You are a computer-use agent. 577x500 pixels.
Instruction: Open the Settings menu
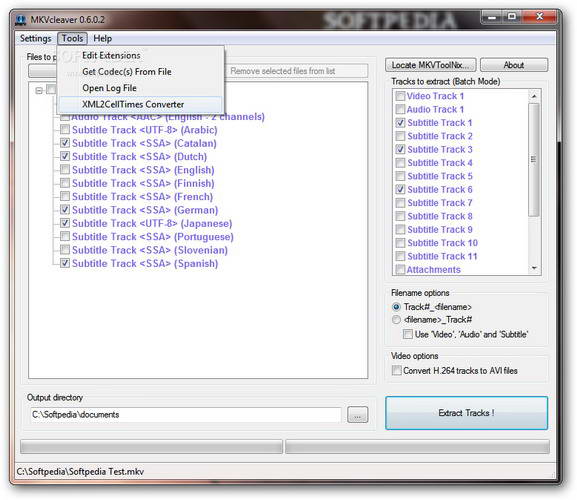pos(35,38)
